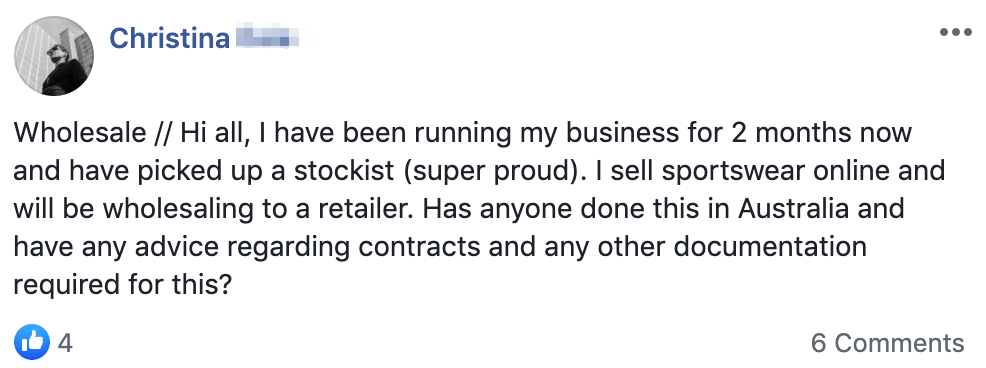Click the word wholesaling in the third line

tap(180, 210)
